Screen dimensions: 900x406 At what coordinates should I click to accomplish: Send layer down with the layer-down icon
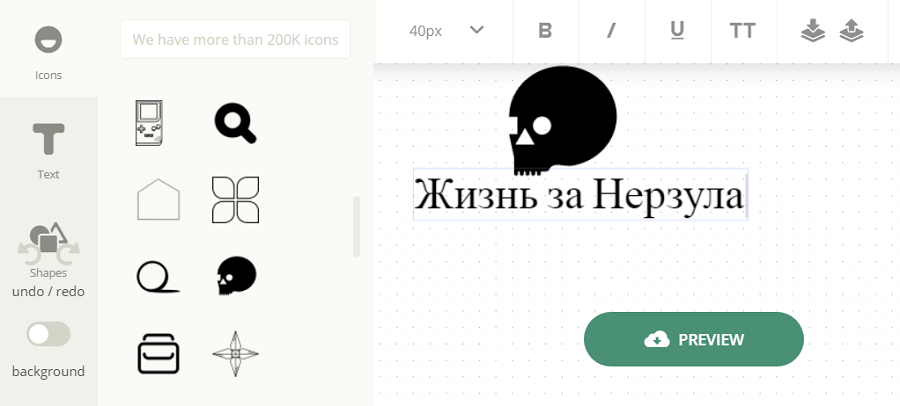[813, 30]
